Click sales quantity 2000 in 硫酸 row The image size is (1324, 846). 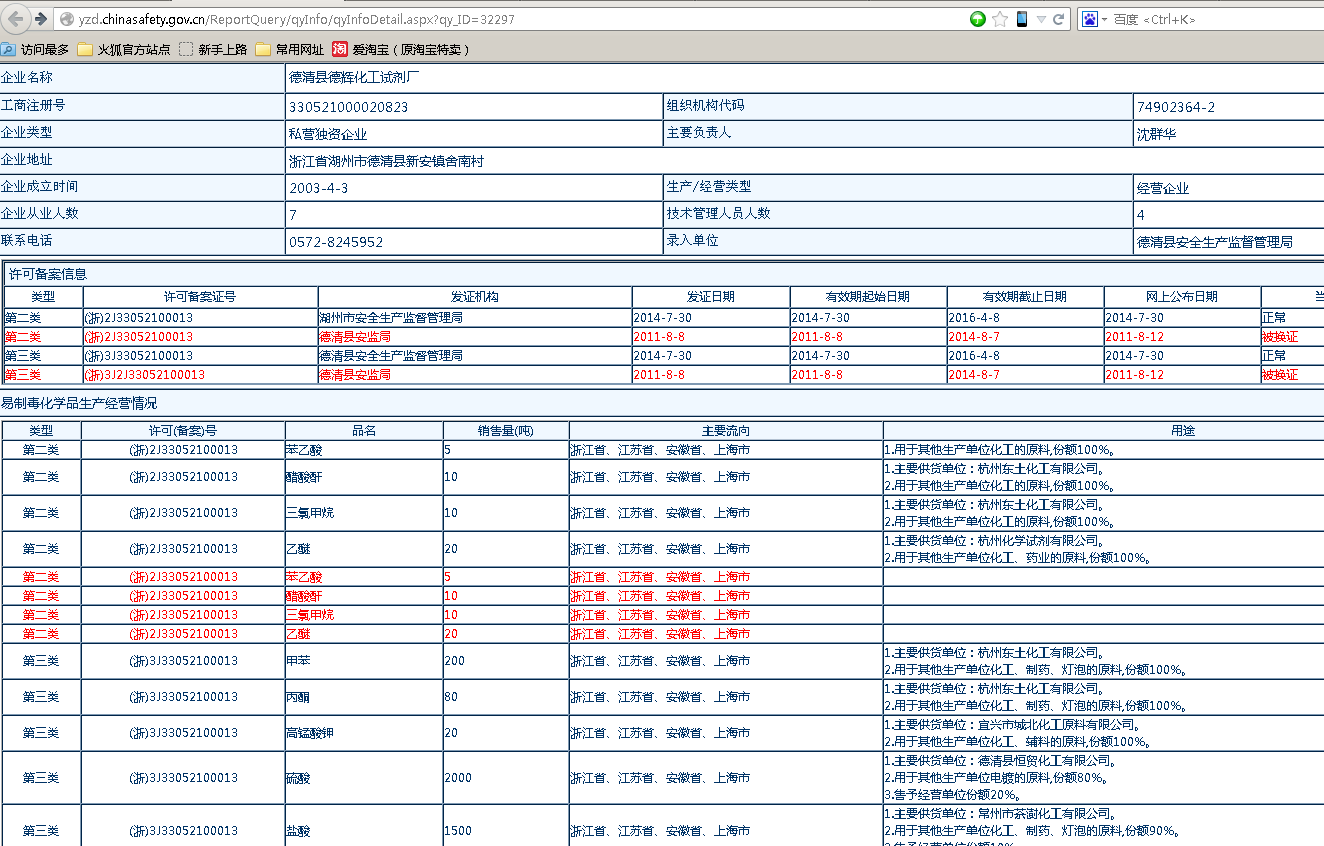click(x=458, y=778)
